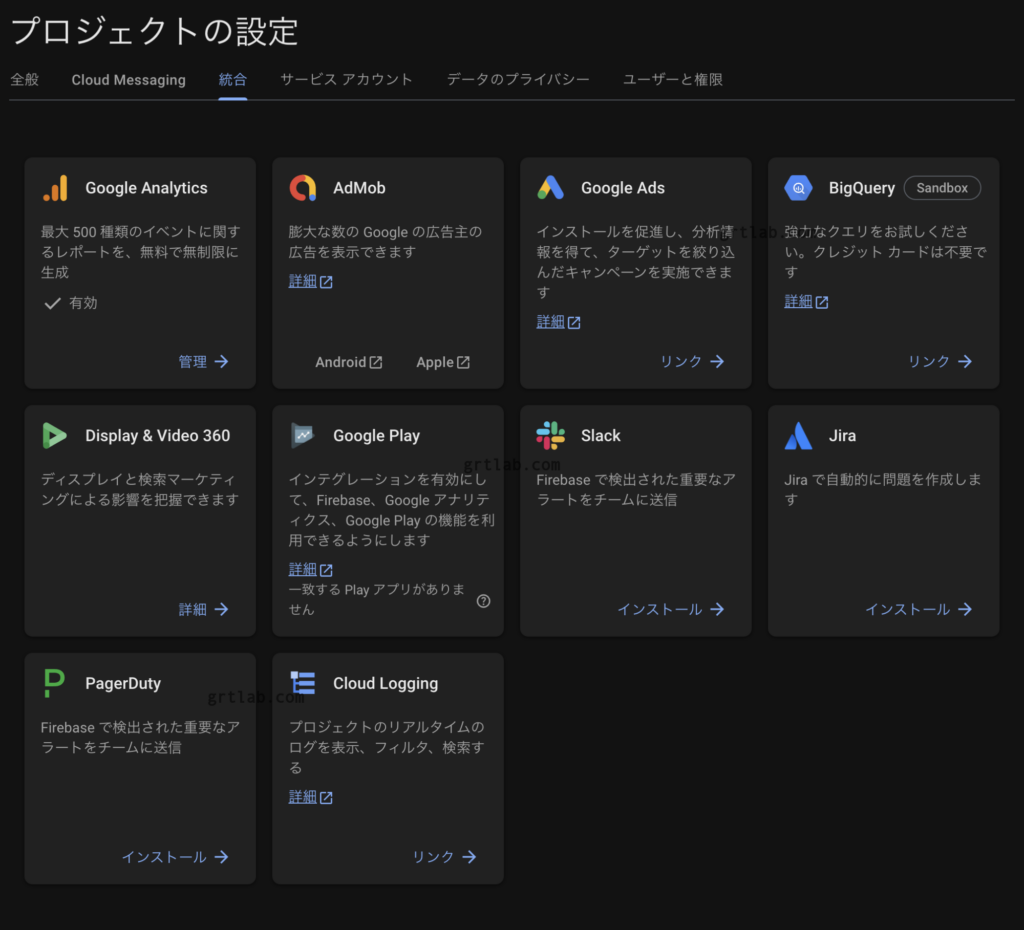Open the help icon on the Google Play card
The image size is (1024, 930).
(x=483, y=601)
